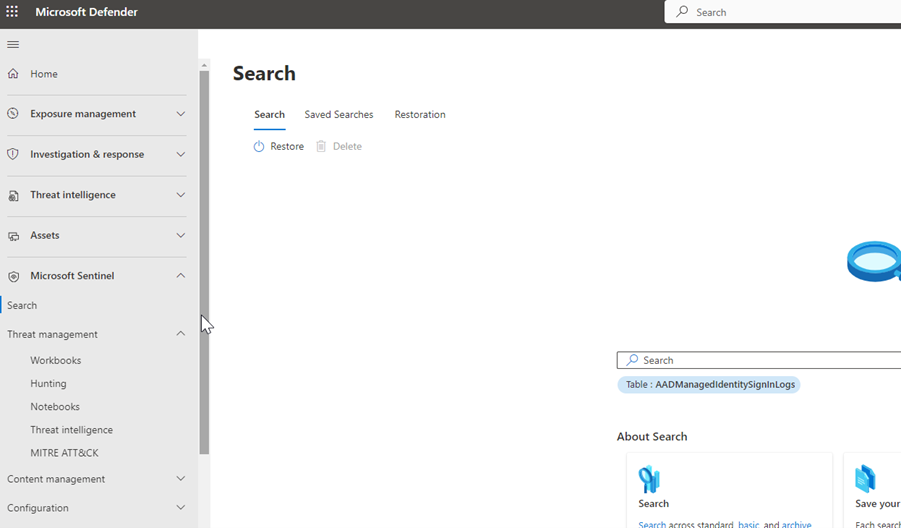Follow the 'Search' link in description

[x=652, y=524]
